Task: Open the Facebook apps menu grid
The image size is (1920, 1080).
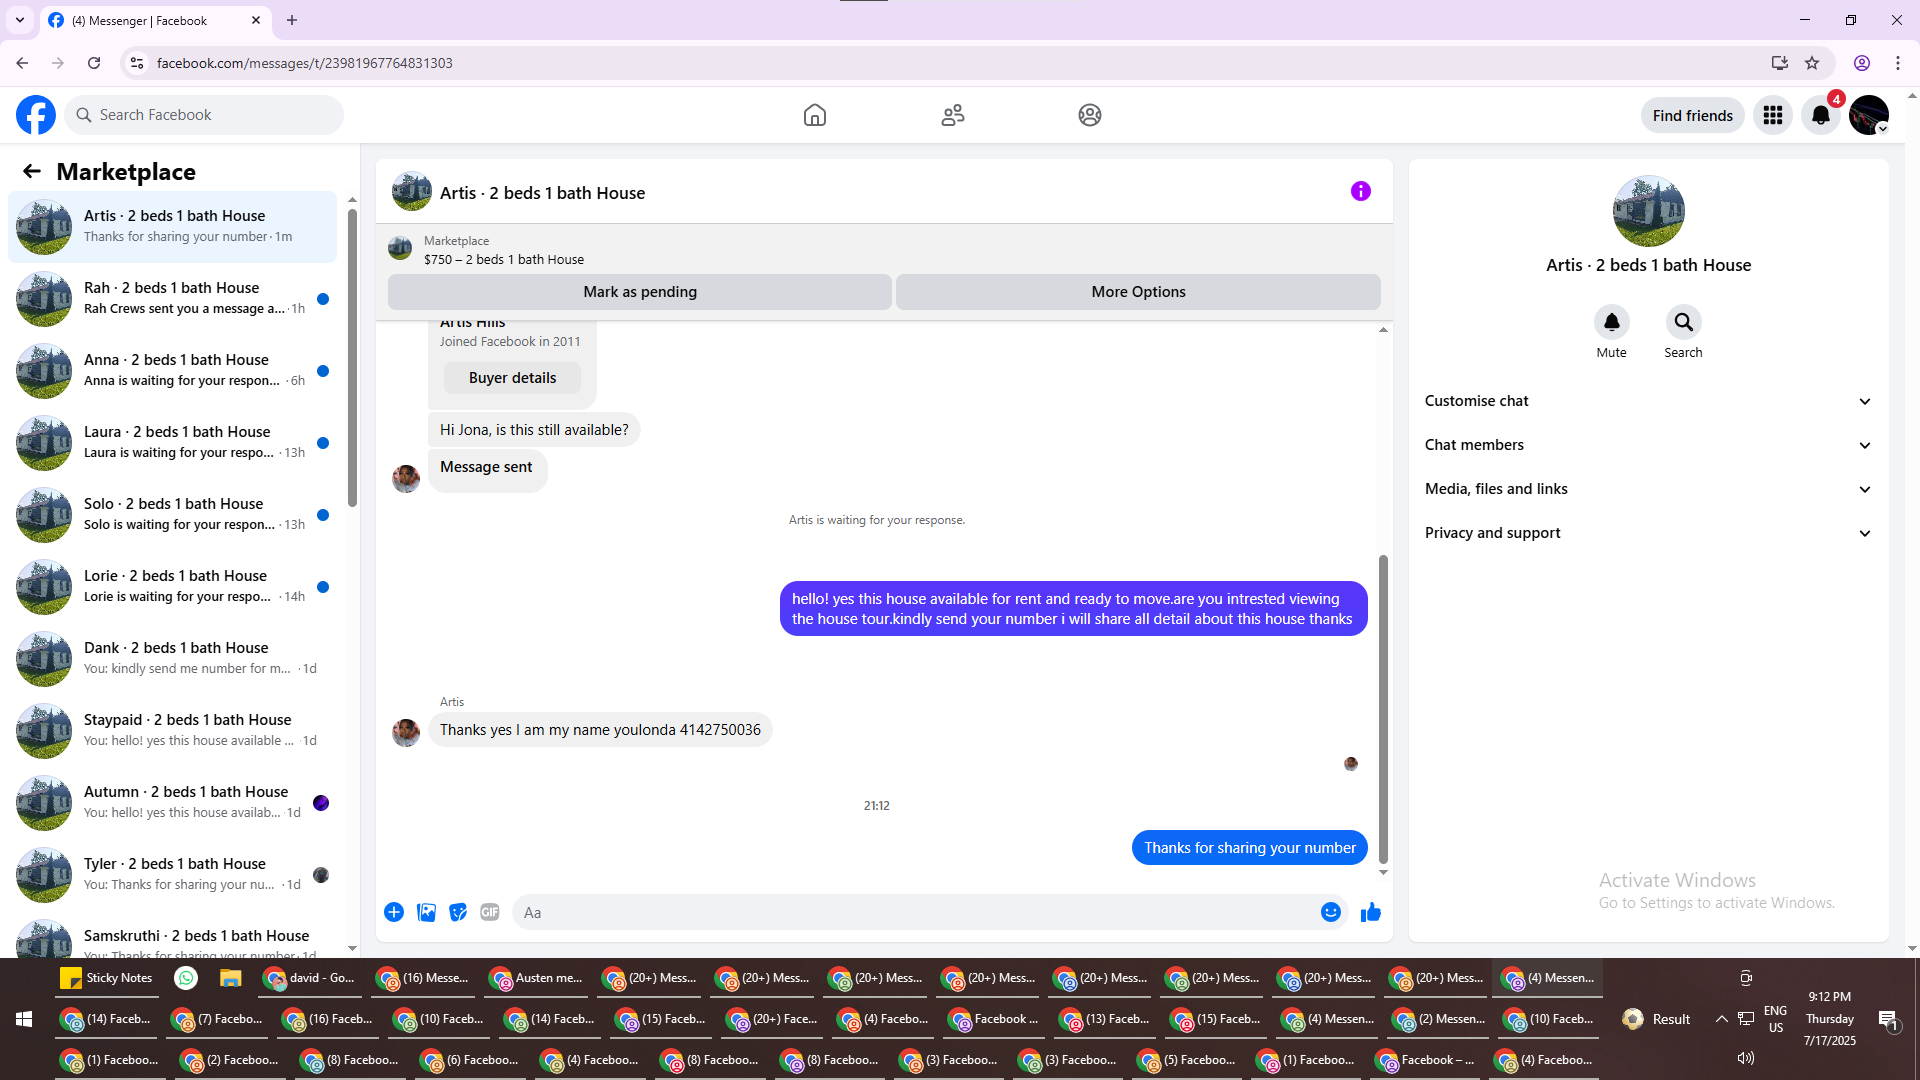Action: click(x=1773, y=115)
